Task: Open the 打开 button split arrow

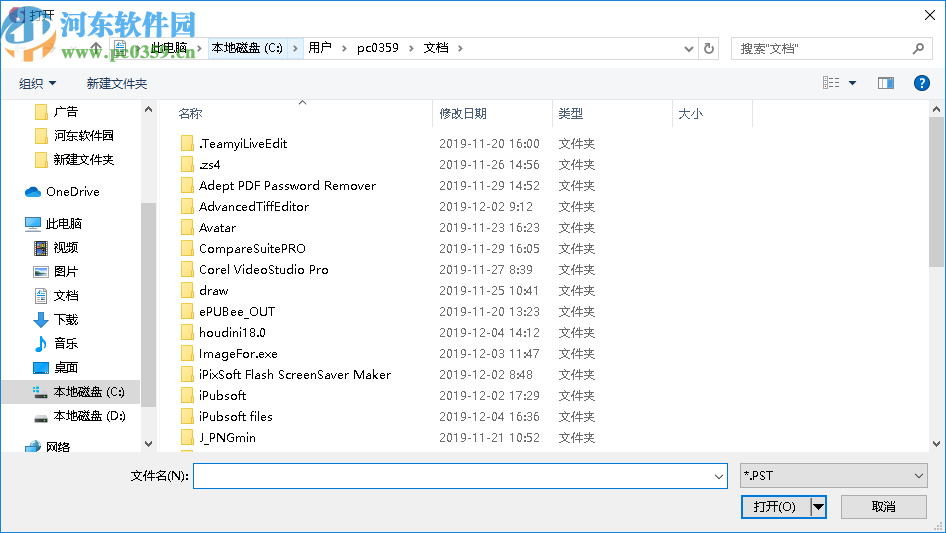Action: [x=818, y=507]
